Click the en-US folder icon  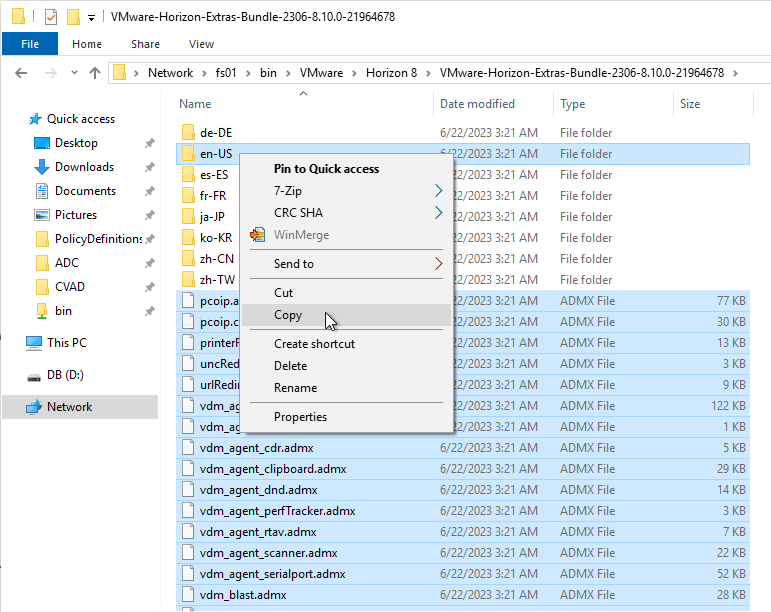tap(188, 154)
